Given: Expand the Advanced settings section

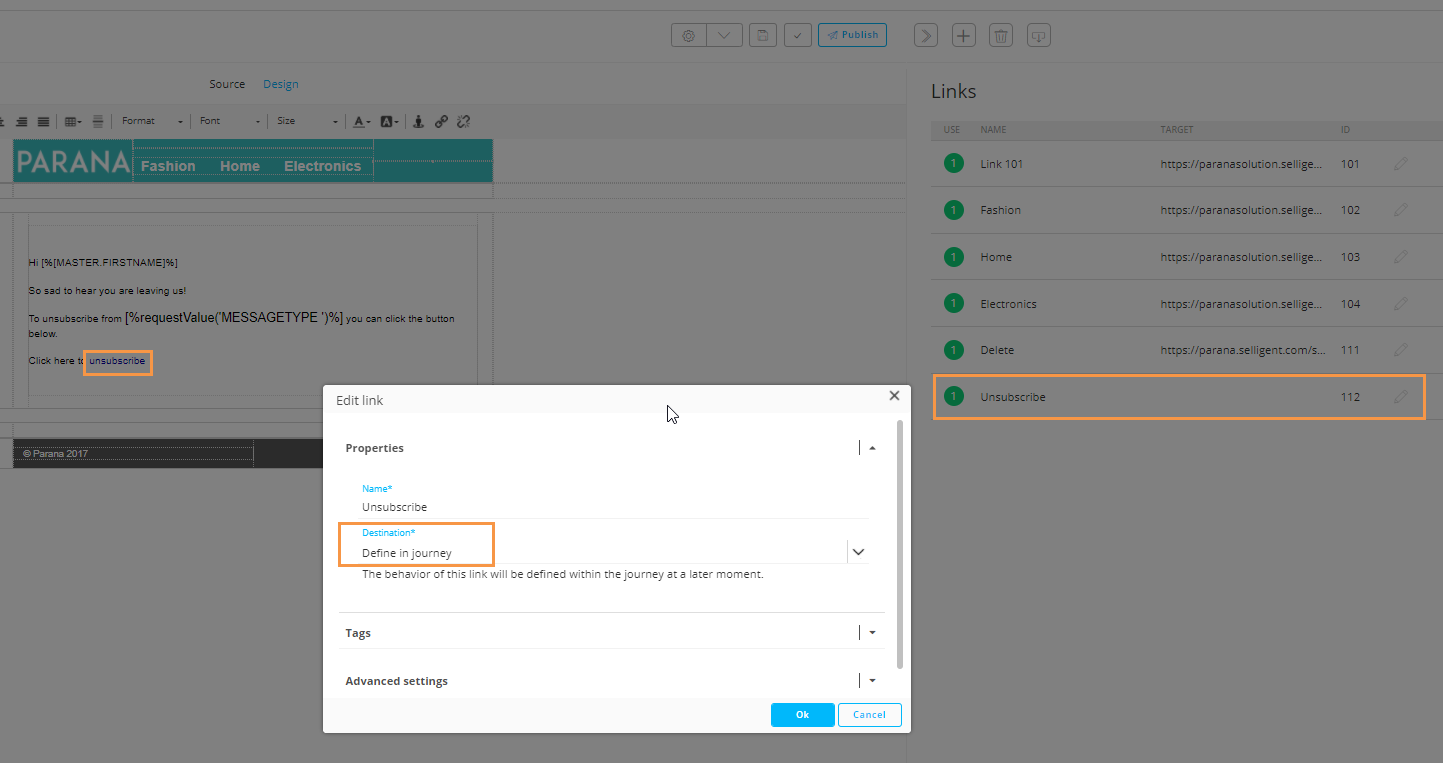Looking at the screenshot, I should coord(872,681).
